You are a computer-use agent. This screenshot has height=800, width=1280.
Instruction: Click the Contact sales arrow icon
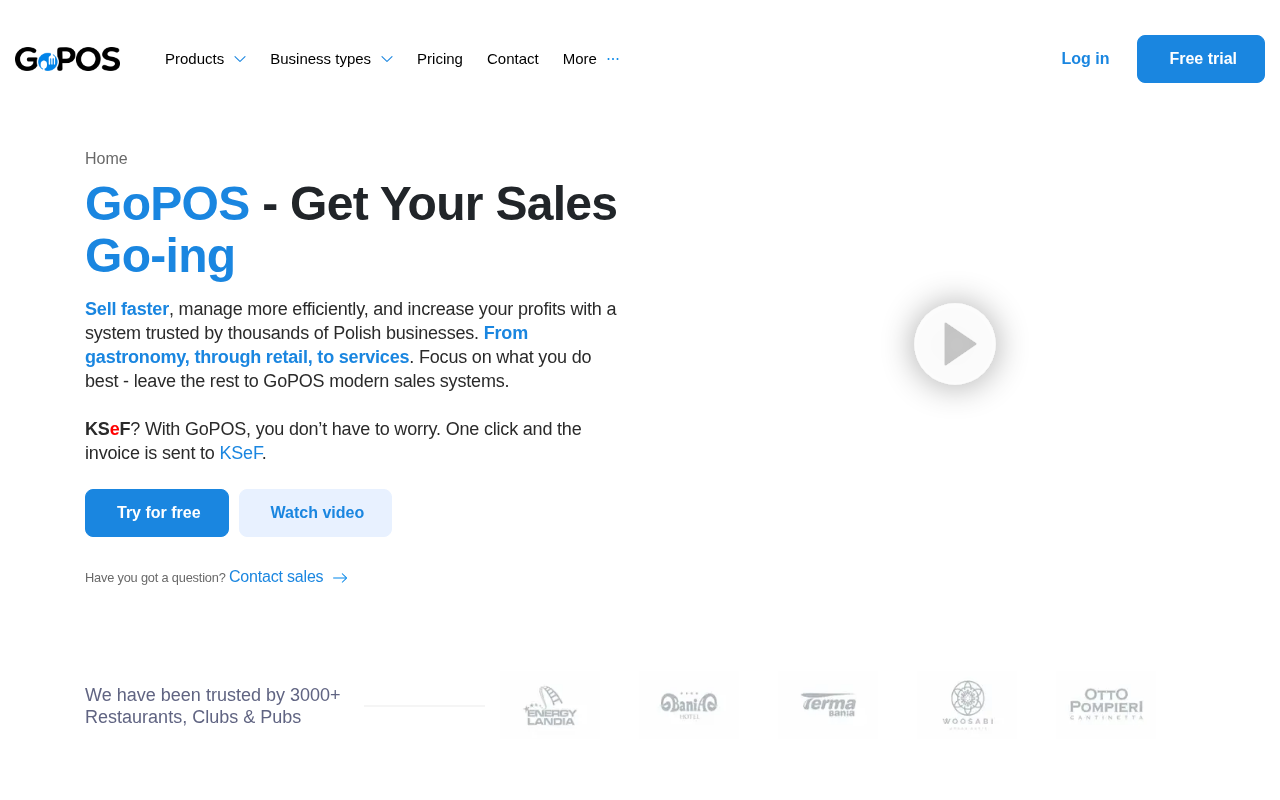340,578
